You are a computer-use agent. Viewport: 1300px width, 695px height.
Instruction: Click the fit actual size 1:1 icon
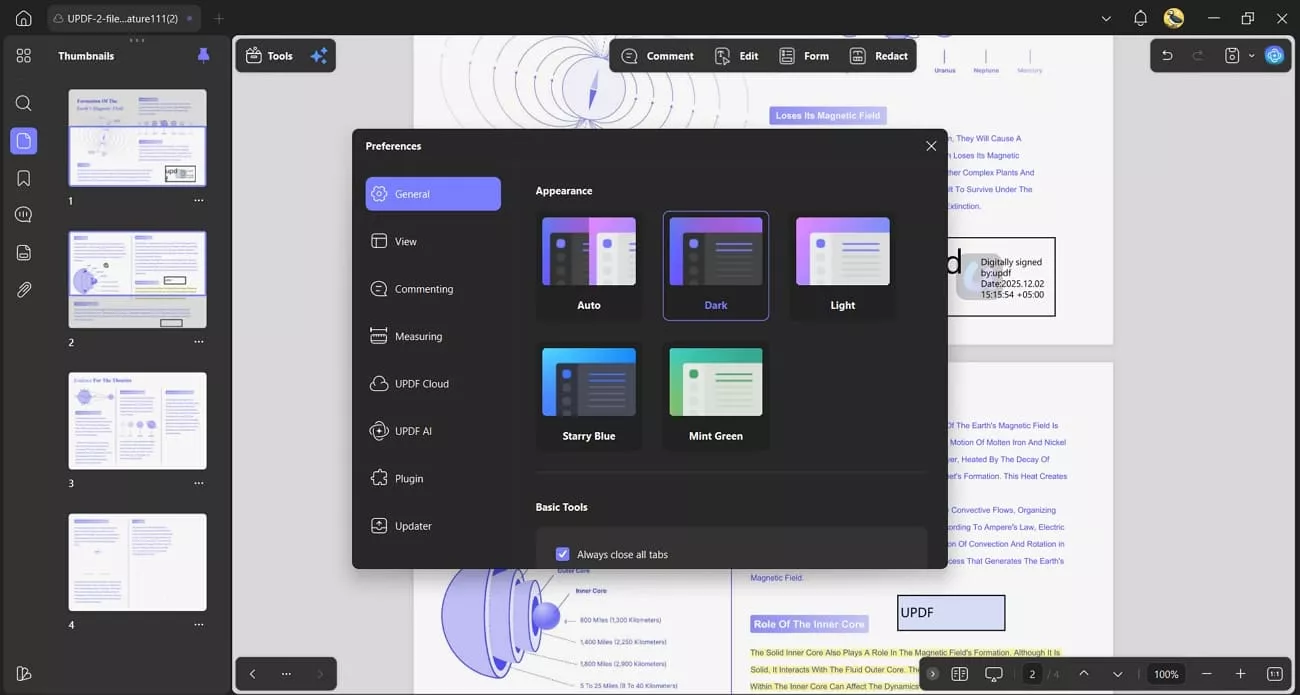tap(1275, 674)
